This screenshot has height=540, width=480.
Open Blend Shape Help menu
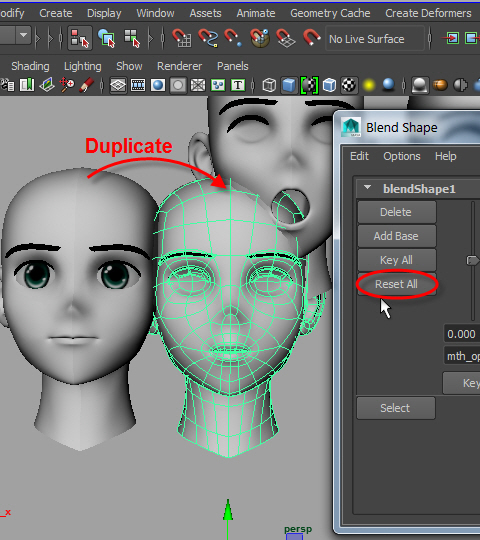pos(446,156)
